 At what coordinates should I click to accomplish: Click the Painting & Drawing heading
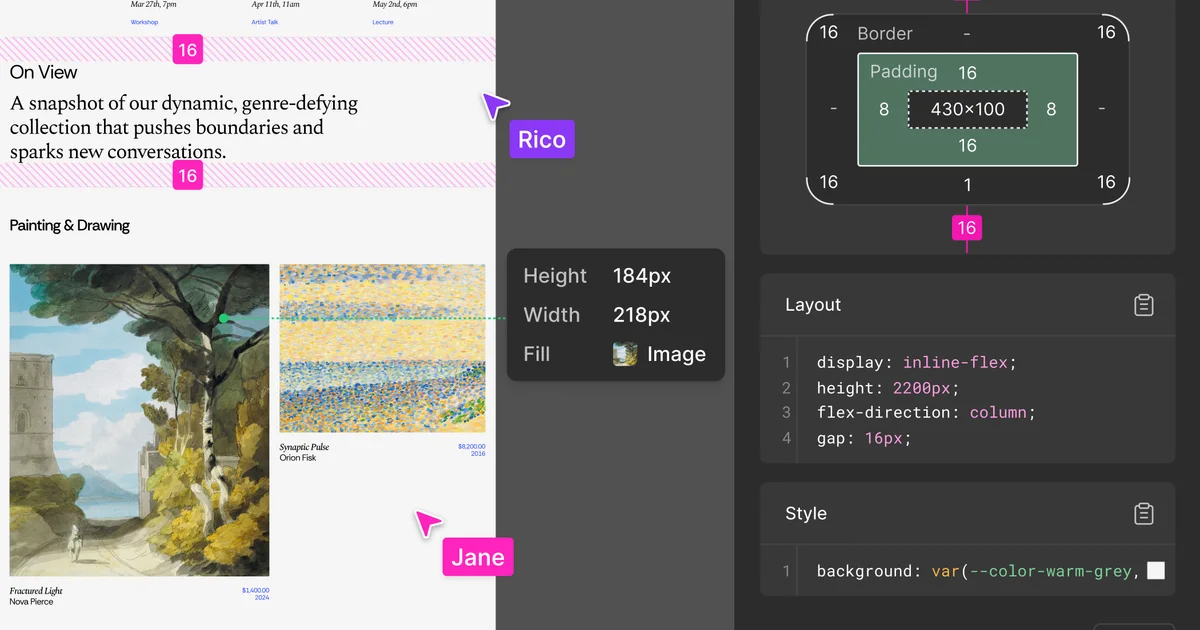click(x=70, y=226)
